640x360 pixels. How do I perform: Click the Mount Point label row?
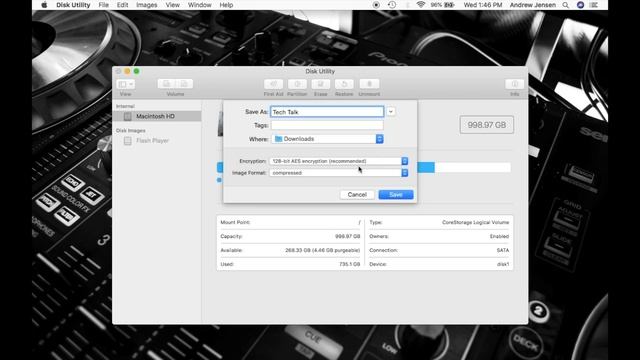(x=290, y=222)
